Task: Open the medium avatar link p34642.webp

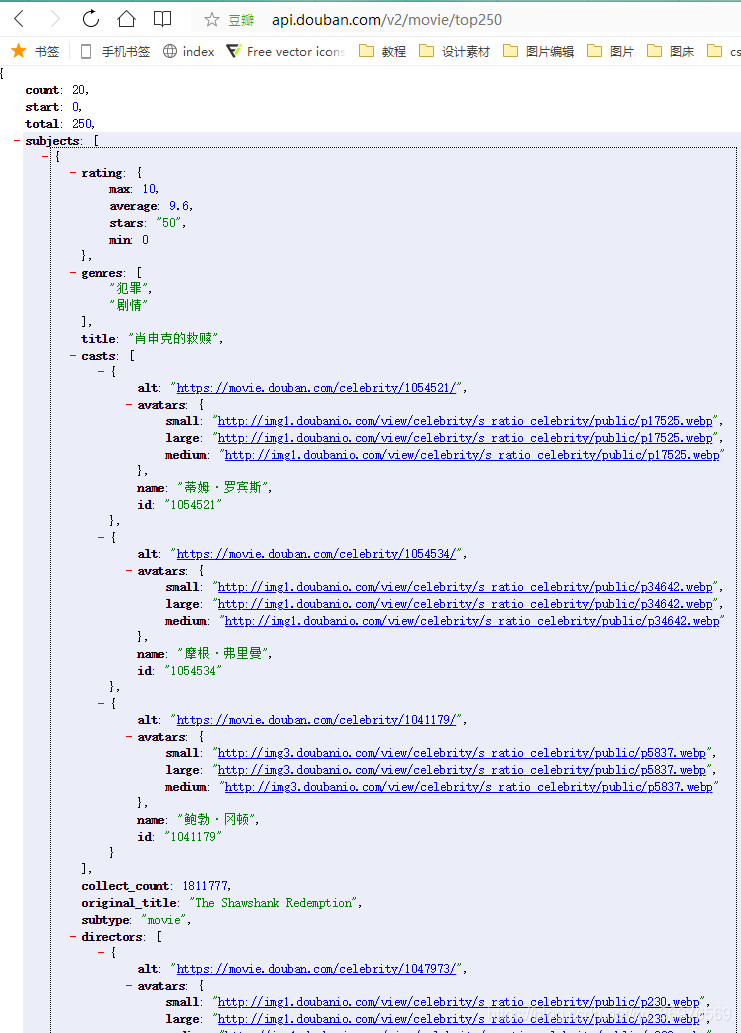Action: point(472,621)
